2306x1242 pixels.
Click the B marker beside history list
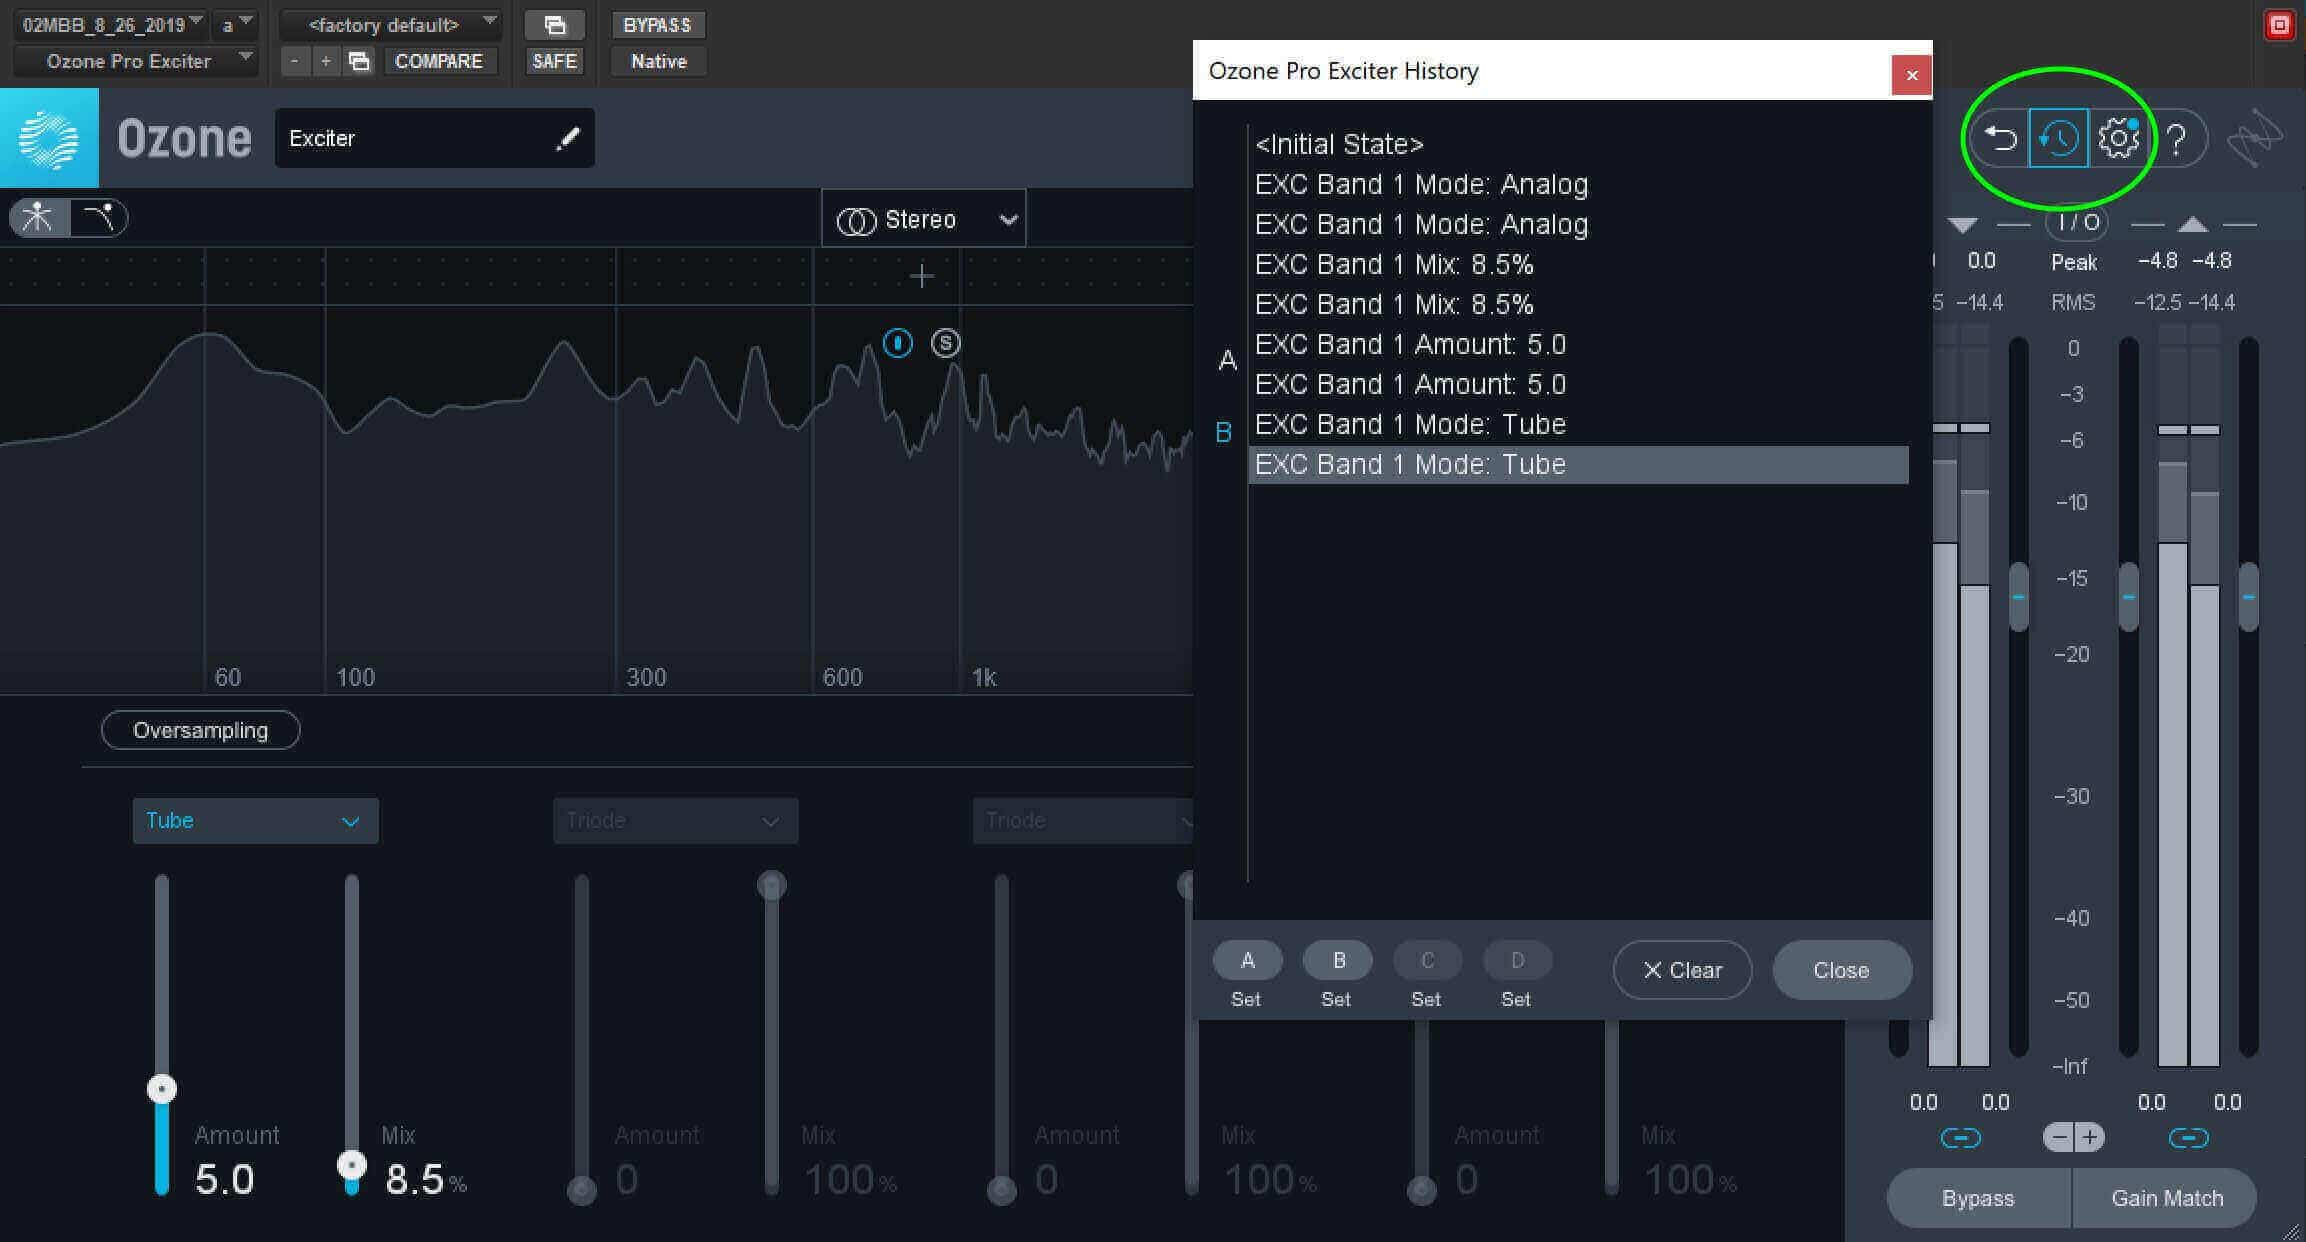point(1223,432)
